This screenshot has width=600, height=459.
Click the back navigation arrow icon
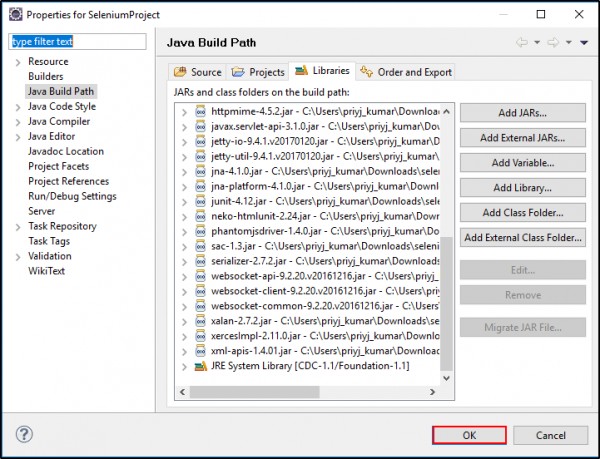522,42
